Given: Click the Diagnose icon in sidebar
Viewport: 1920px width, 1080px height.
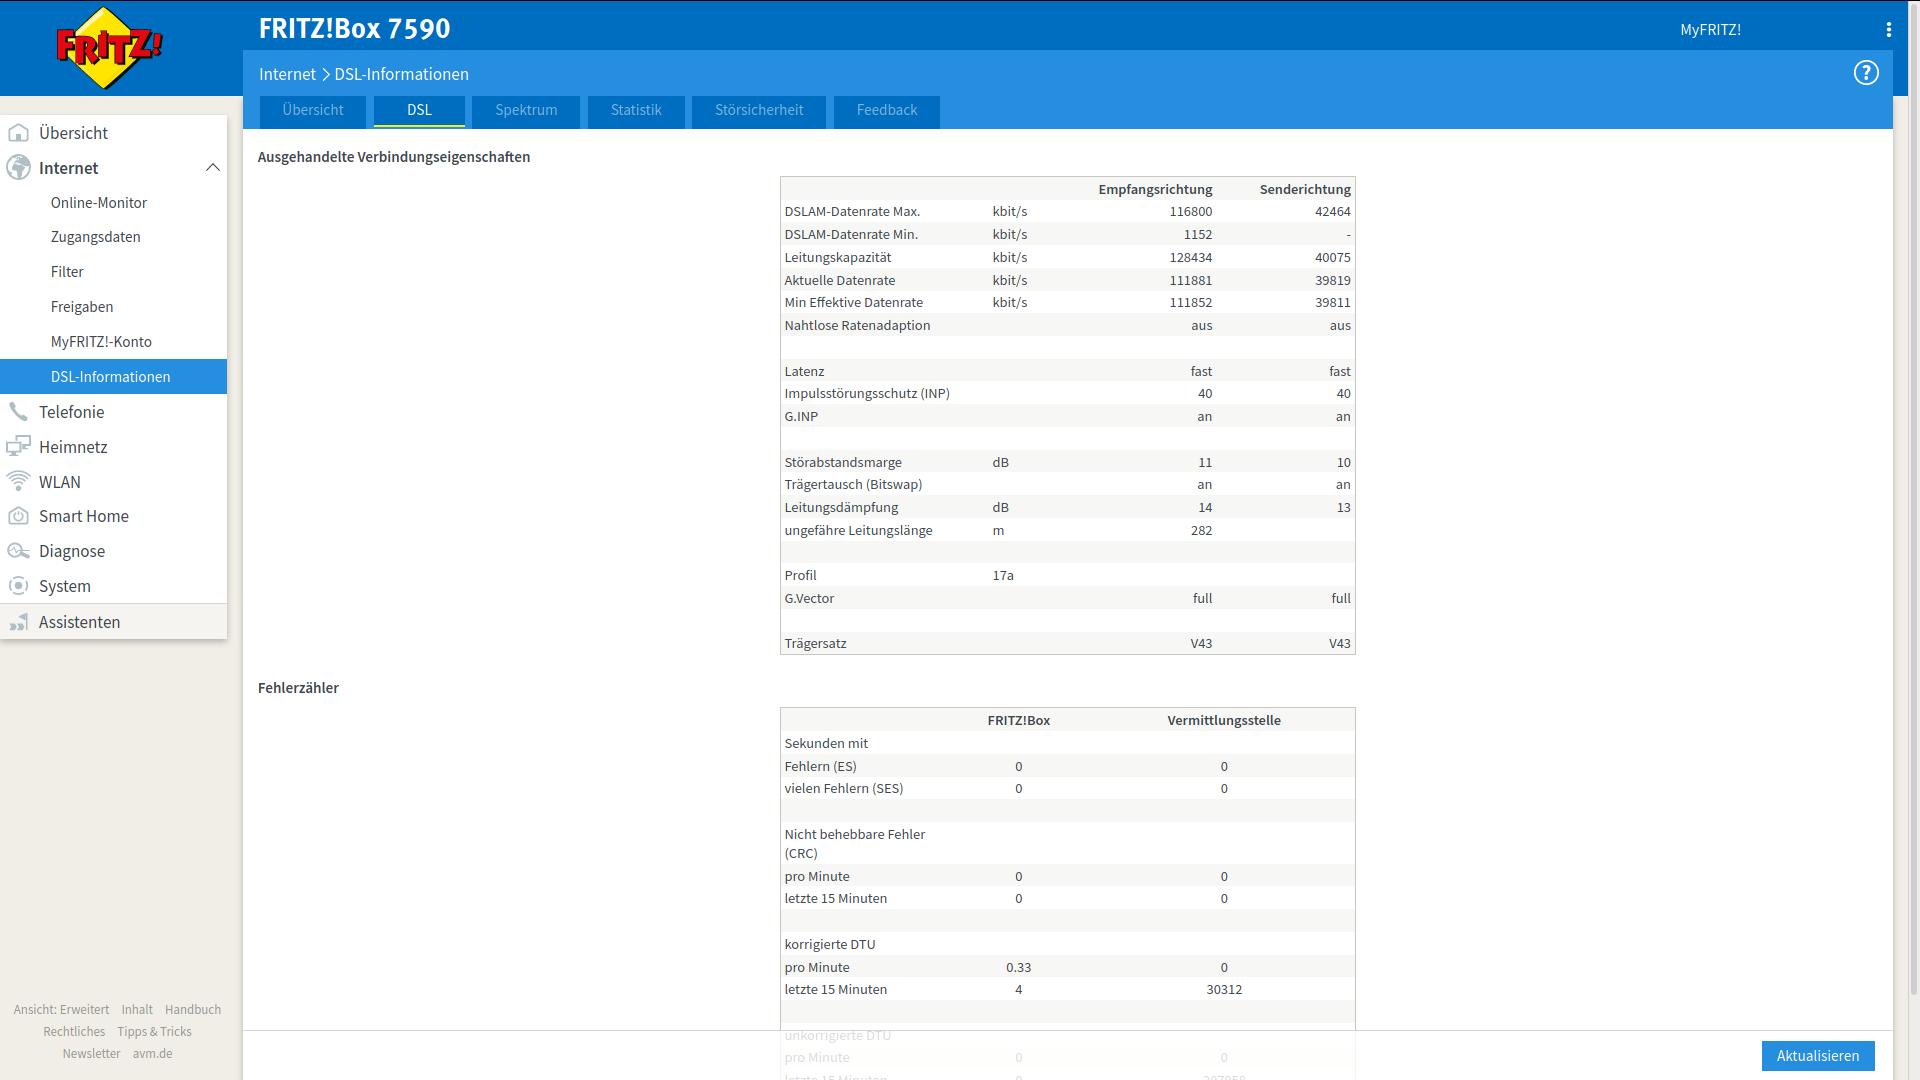Looking at the screenshot, I should pyautogui.click(x=18, y=551).
